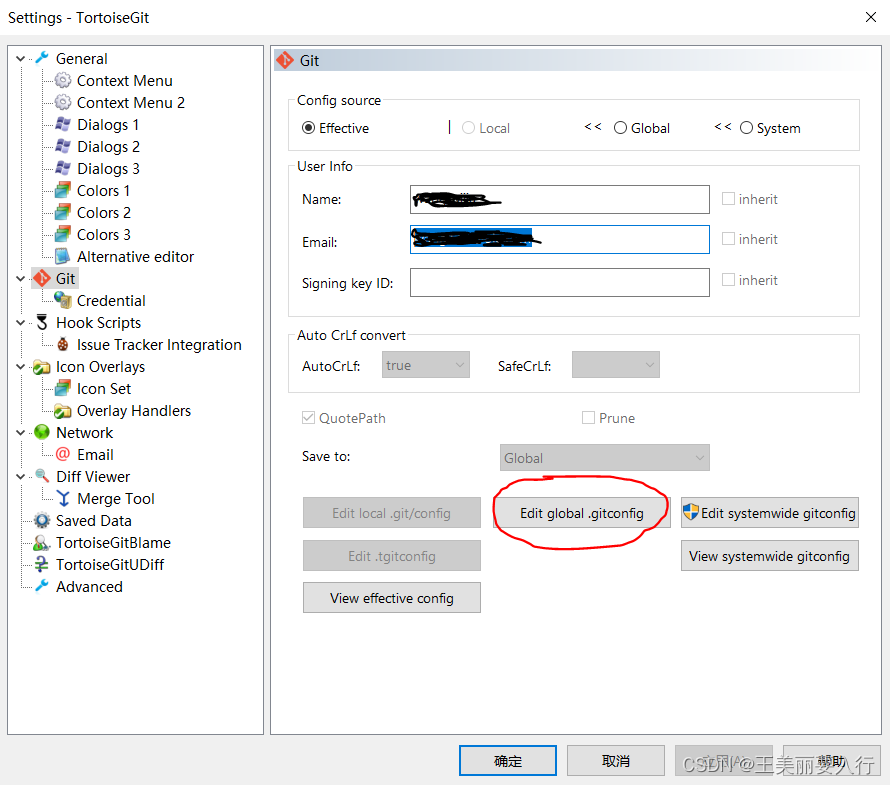Open Context Menu settings page

point(124,81)
